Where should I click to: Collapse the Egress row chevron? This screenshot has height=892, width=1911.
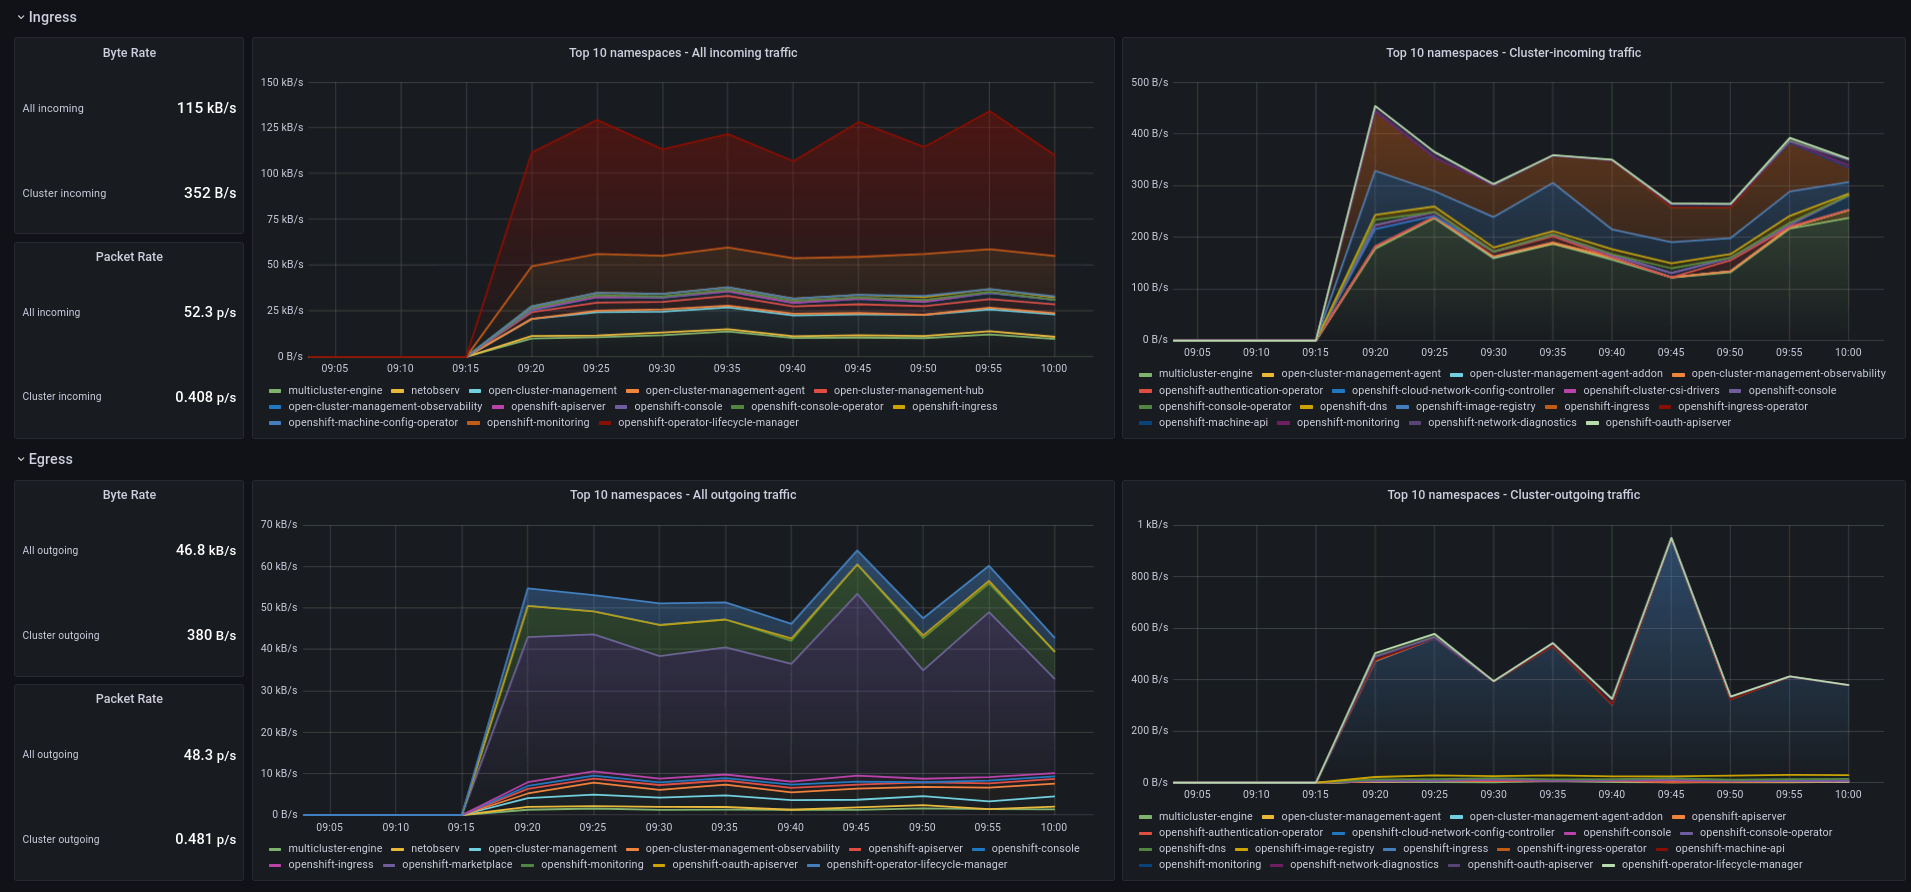[21, 460]
